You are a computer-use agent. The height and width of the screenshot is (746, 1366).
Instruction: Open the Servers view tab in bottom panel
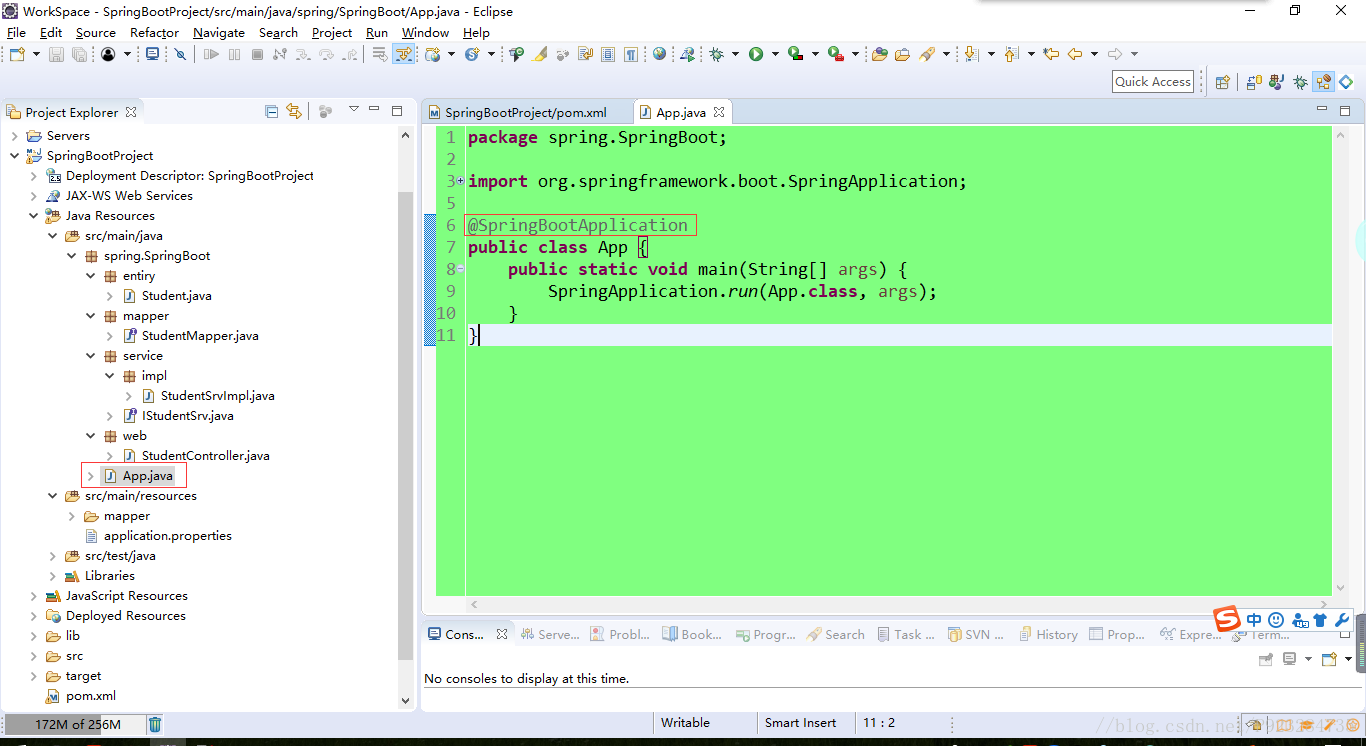pos(549,634)
